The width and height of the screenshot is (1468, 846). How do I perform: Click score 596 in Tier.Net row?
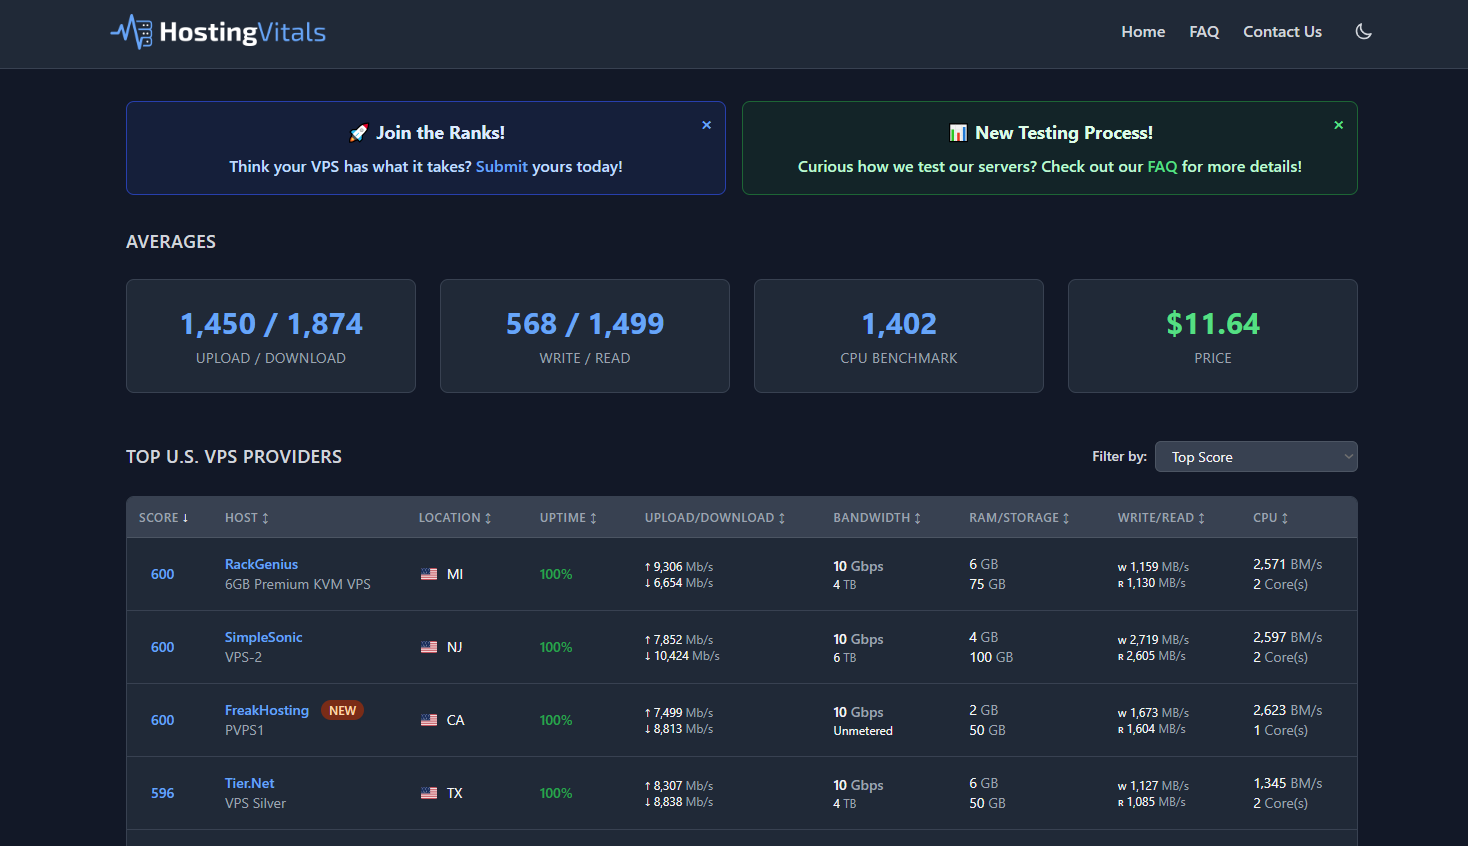click(x=162, y=793)
